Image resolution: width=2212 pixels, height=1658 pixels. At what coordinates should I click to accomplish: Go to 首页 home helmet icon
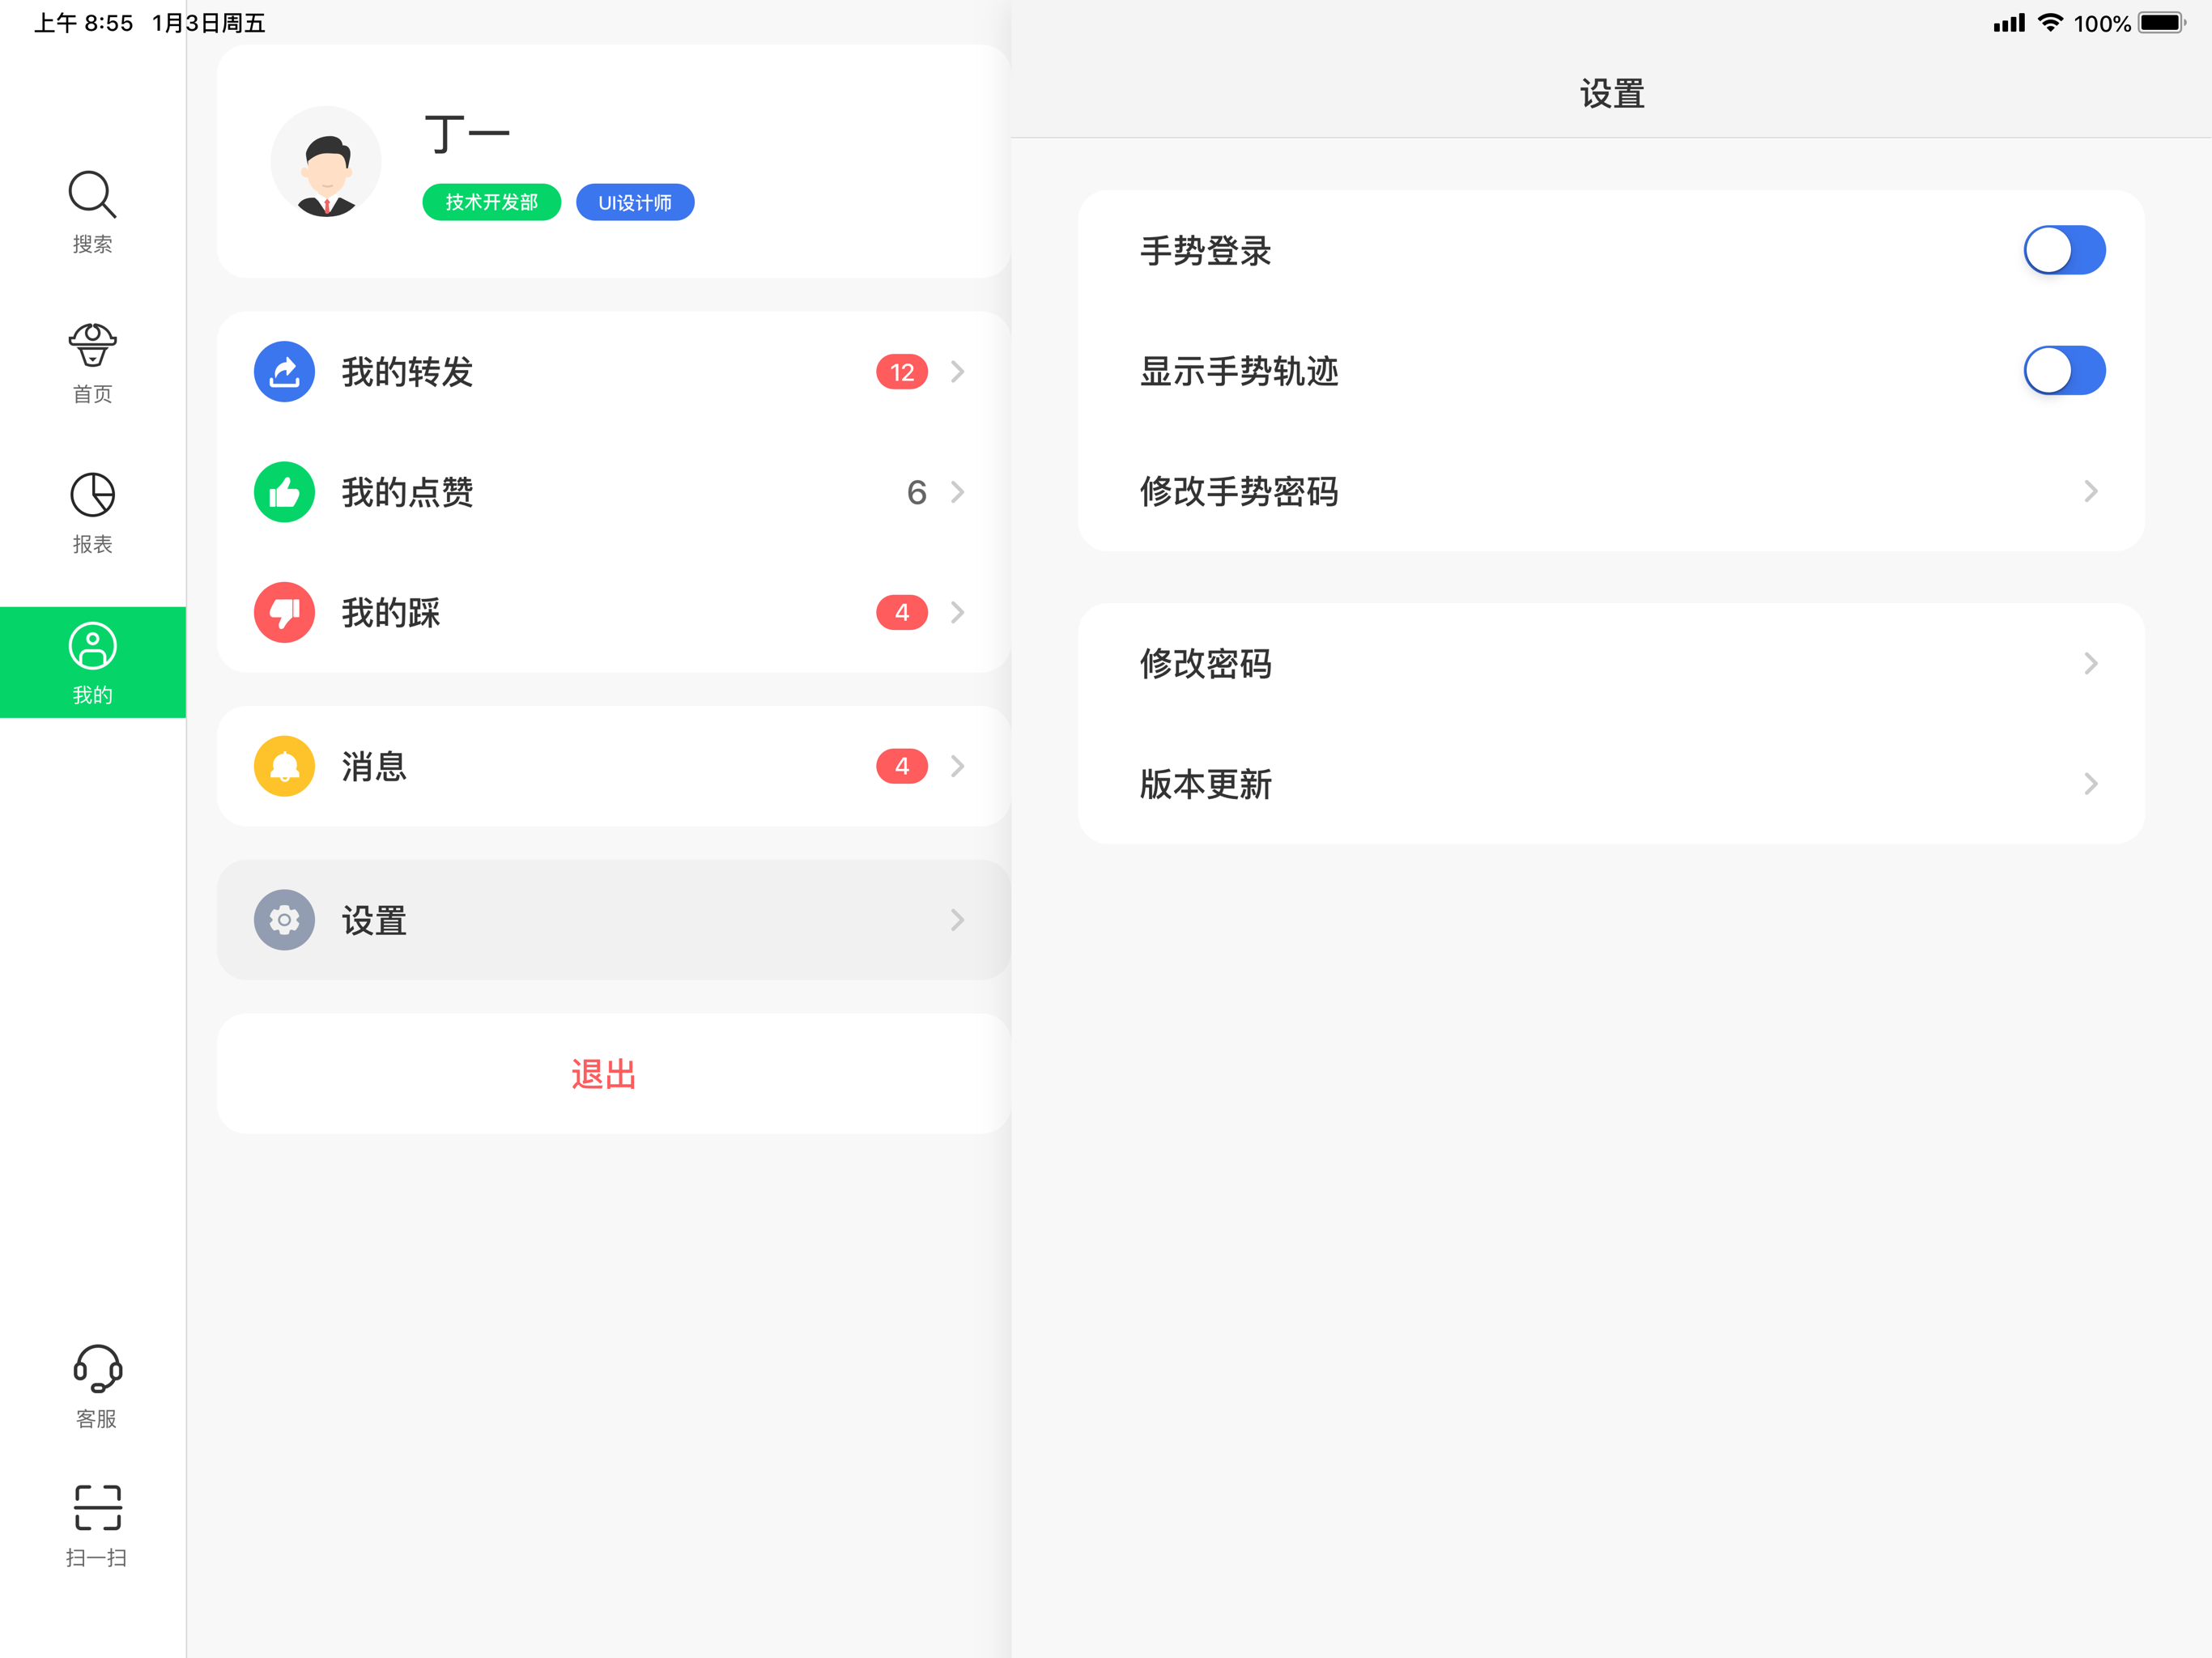pyautogui.click(x=92, y=345)
